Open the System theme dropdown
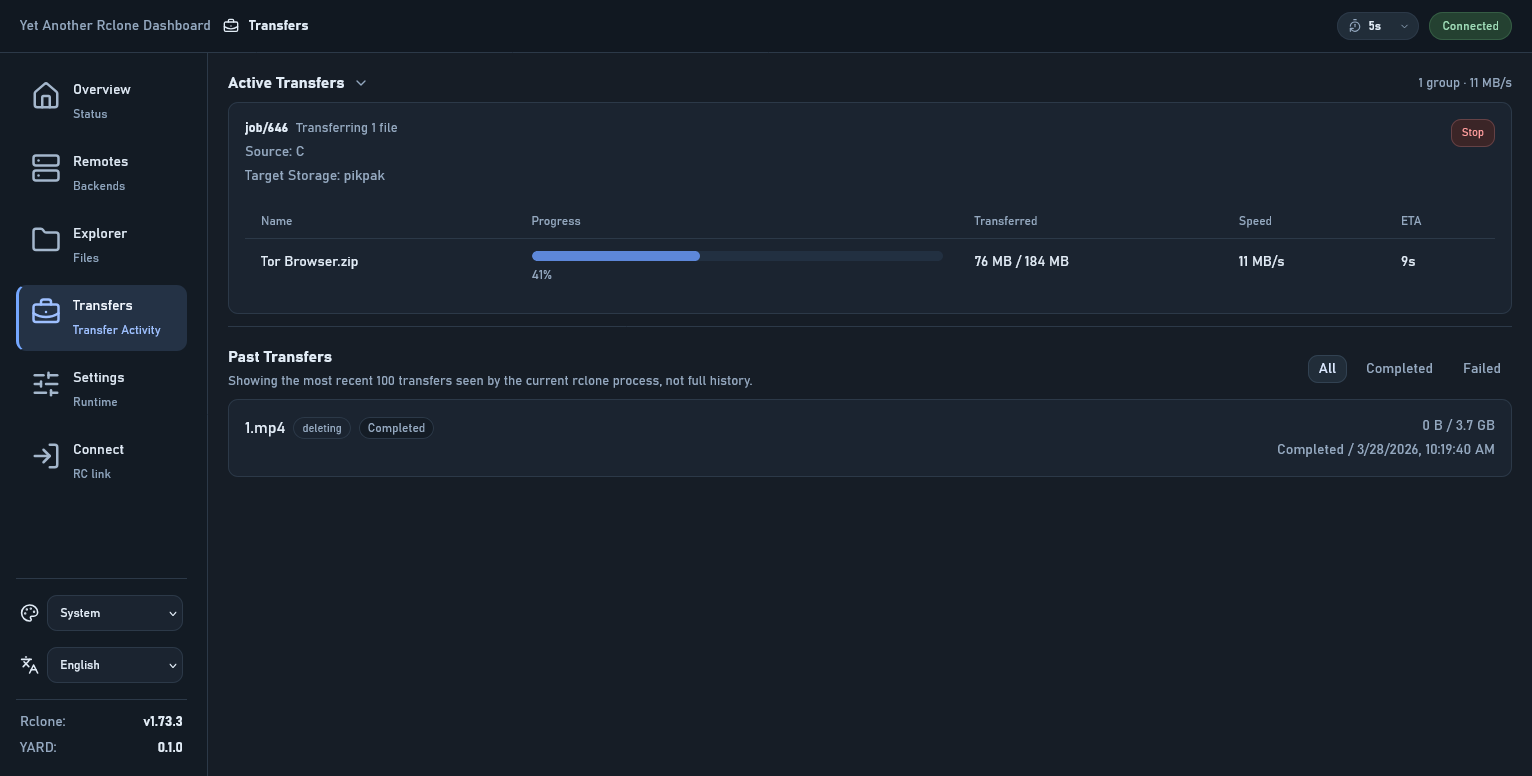Screen dimensions: 1532x776 (x=115, y=613)
